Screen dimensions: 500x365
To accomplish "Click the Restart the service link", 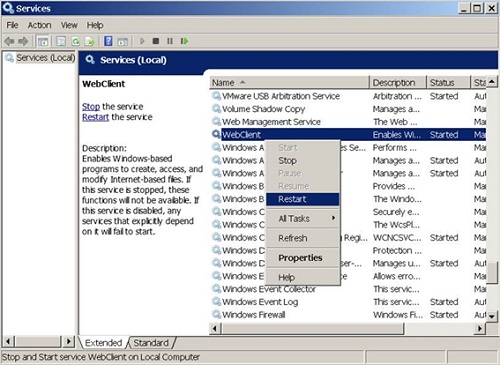I will (95, 117).
